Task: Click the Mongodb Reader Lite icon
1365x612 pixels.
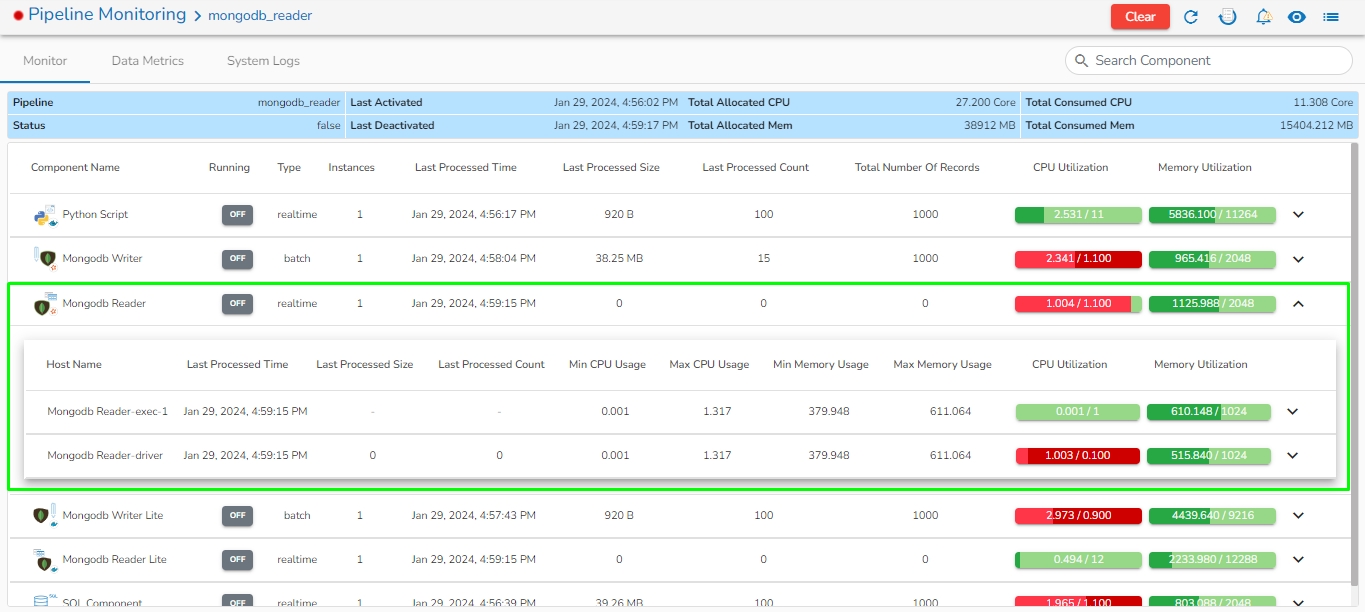Action: click(43, 559)
